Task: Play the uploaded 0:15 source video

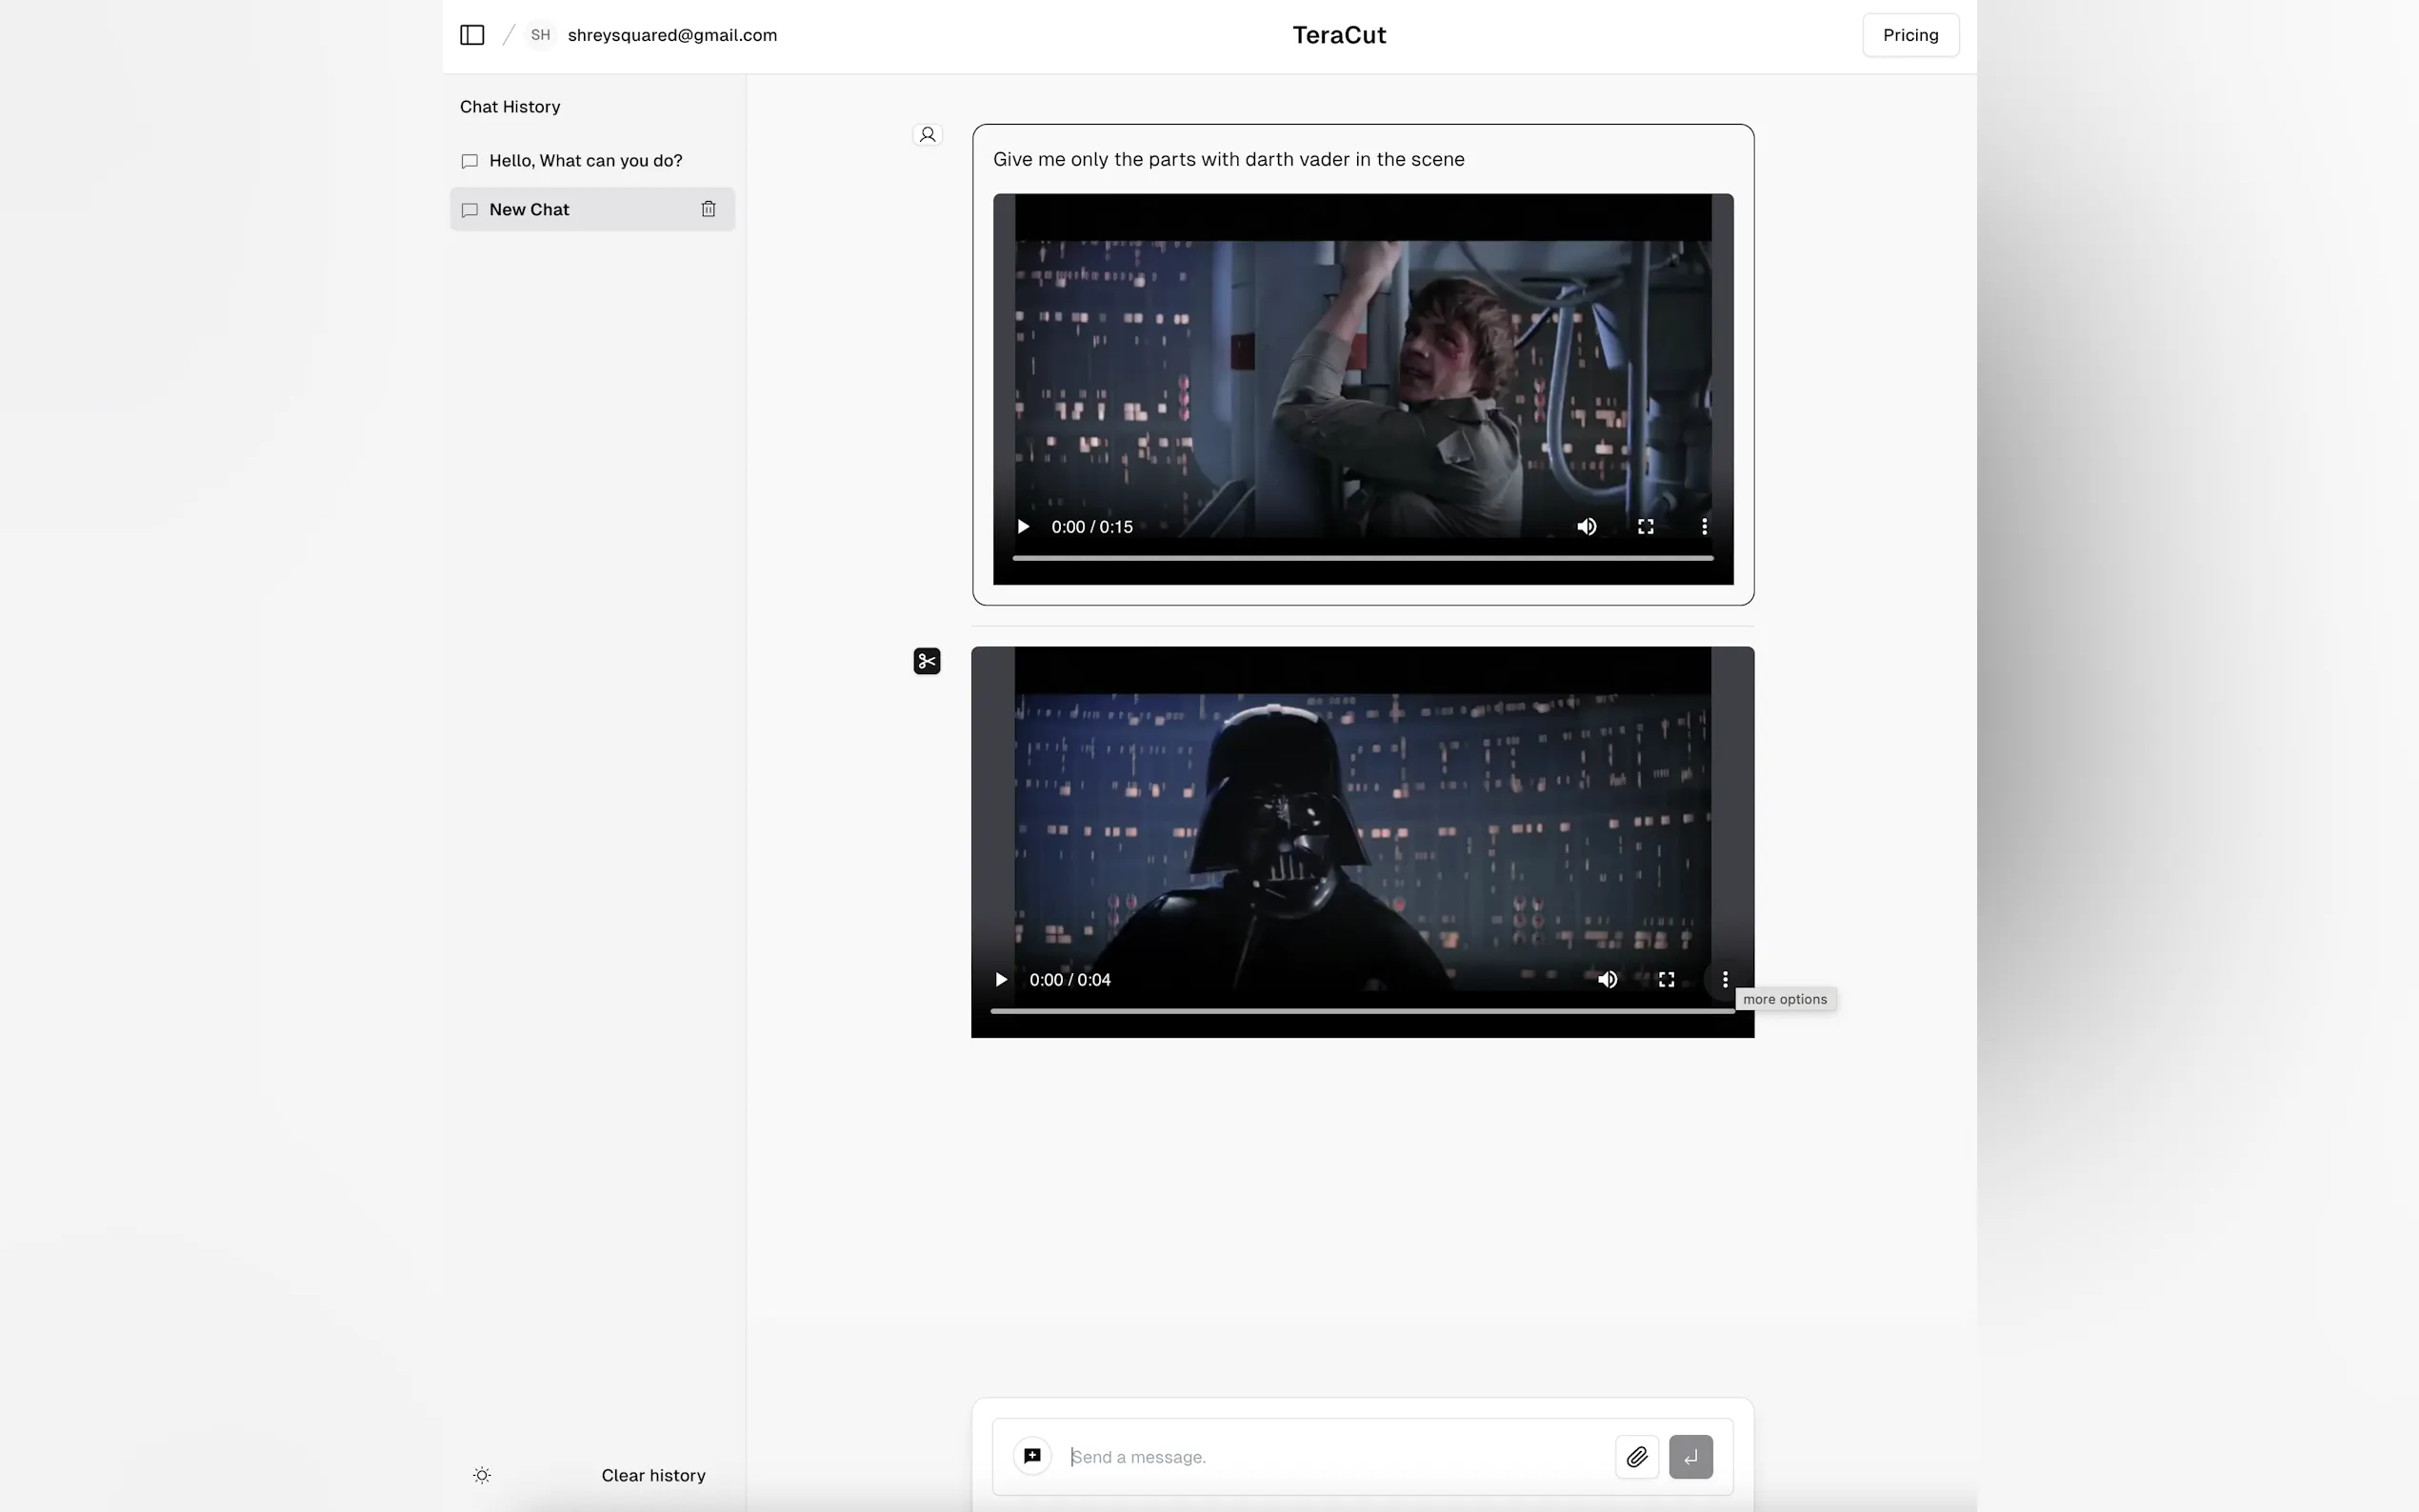Action: click(1022, 527)
